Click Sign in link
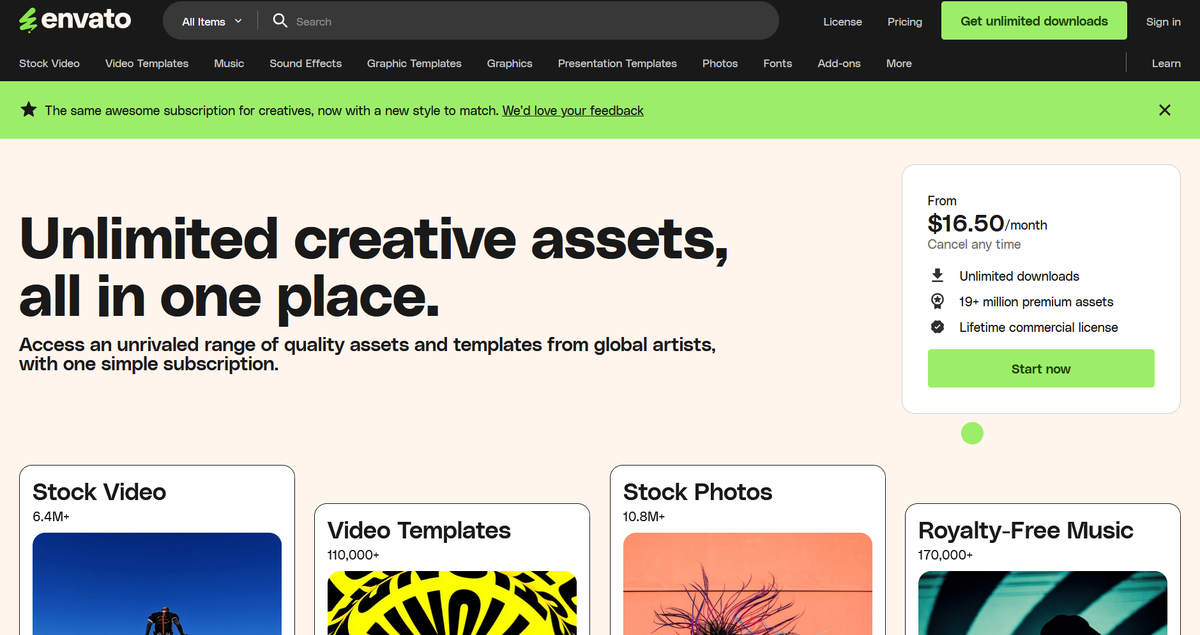The height and width of the screenshot is (635, 1200). (1163, 21)
